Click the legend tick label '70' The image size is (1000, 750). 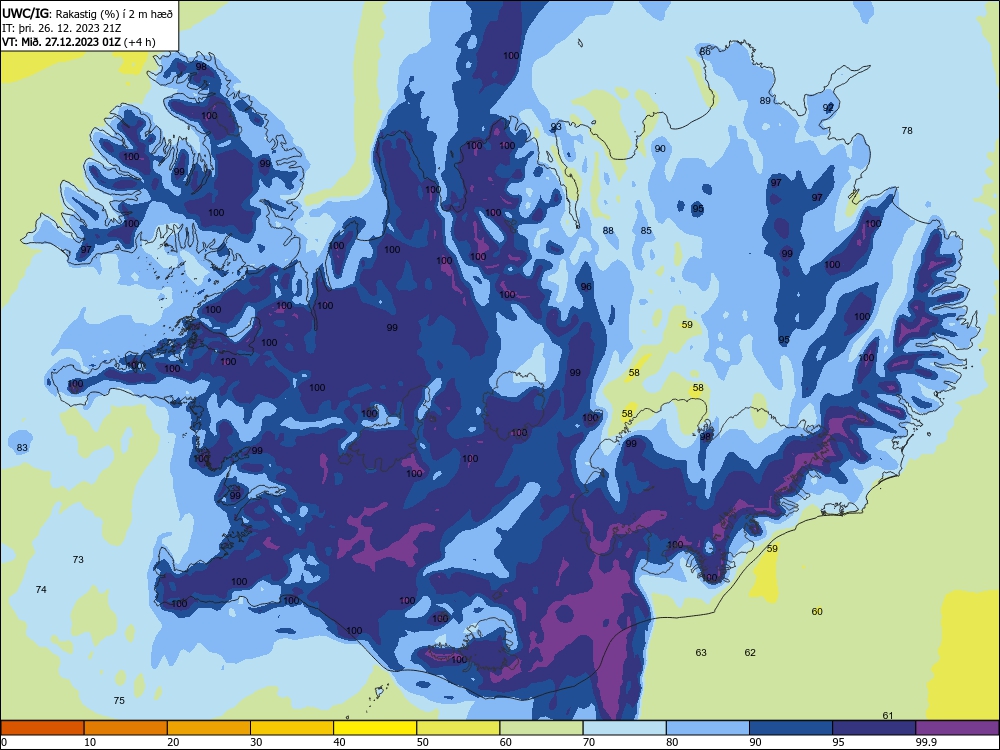pos(589,742)
